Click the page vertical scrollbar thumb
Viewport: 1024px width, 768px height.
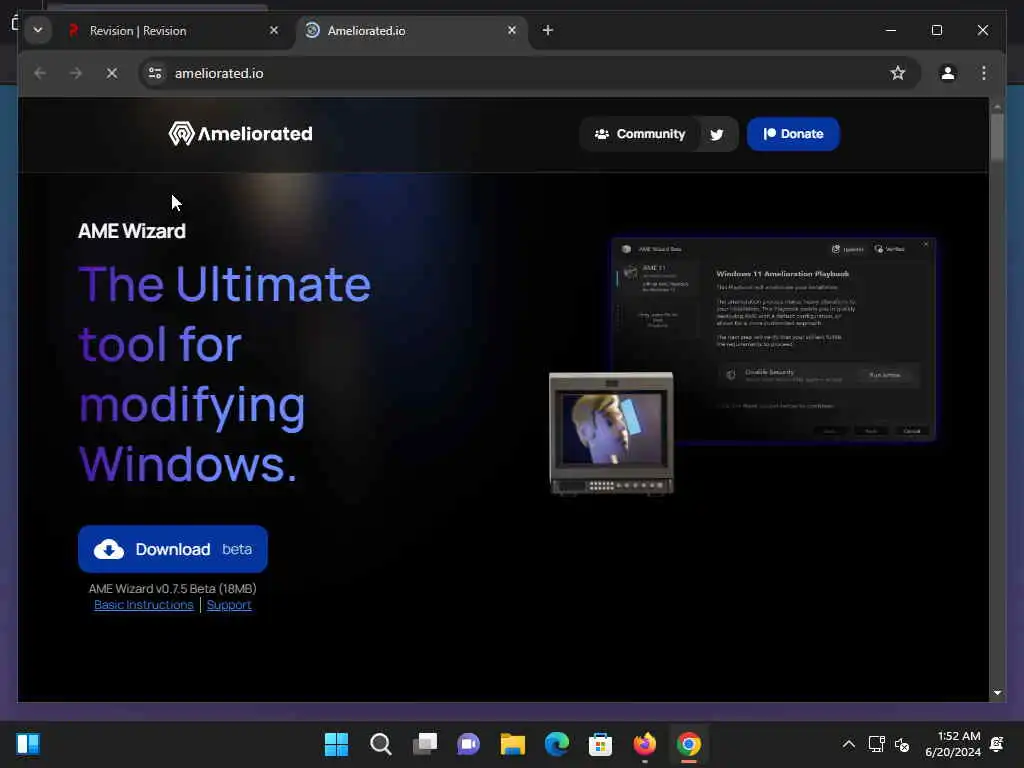coord(997,136)
